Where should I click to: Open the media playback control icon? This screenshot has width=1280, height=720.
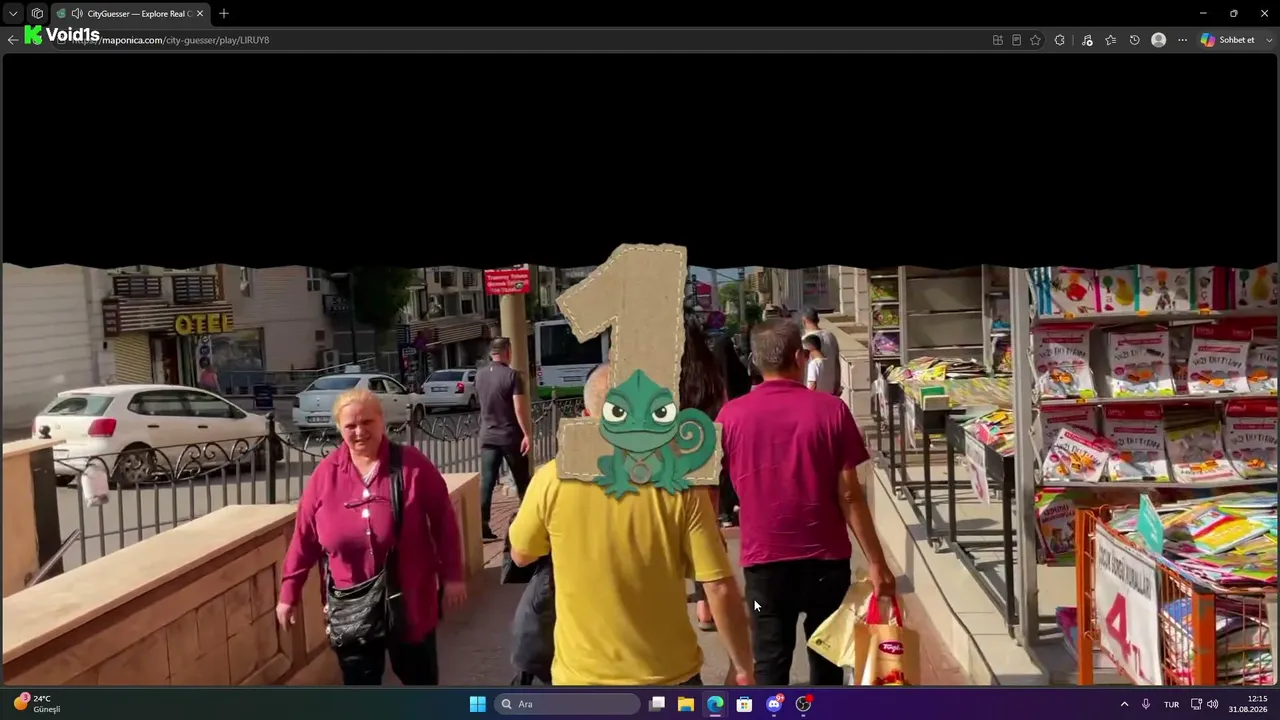[1087, 40]
